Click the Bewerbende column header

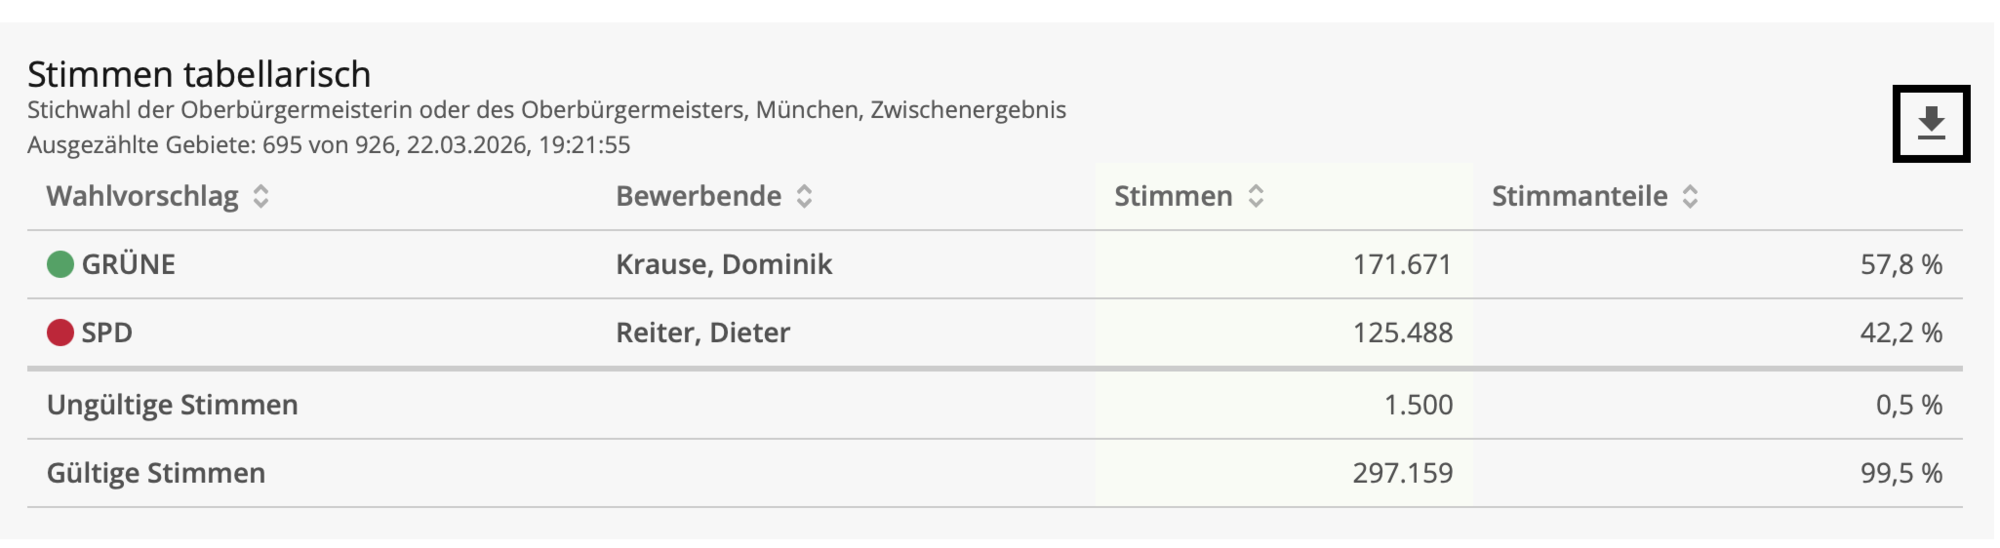click(698, 196)
